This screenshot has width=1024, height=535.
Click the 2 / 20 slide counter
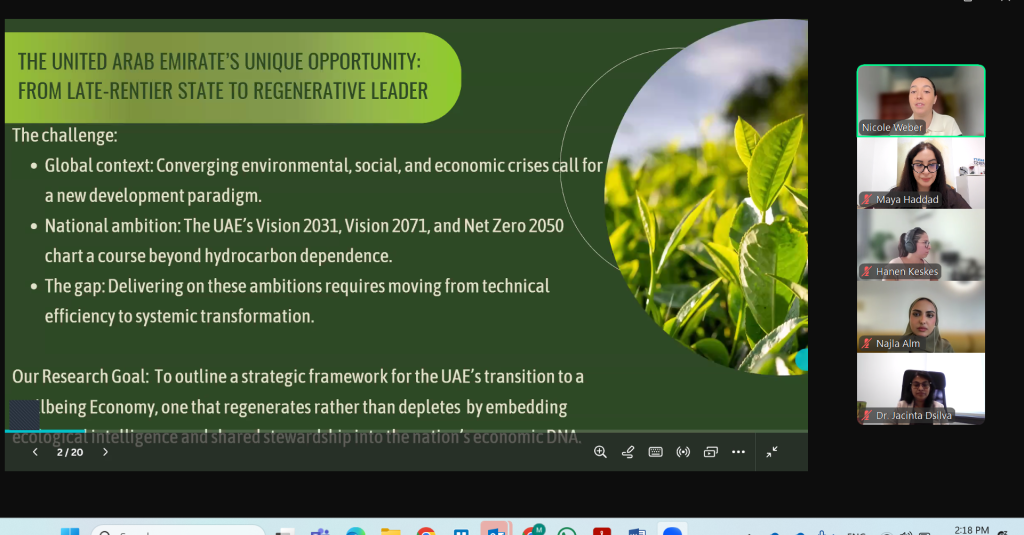70,452
